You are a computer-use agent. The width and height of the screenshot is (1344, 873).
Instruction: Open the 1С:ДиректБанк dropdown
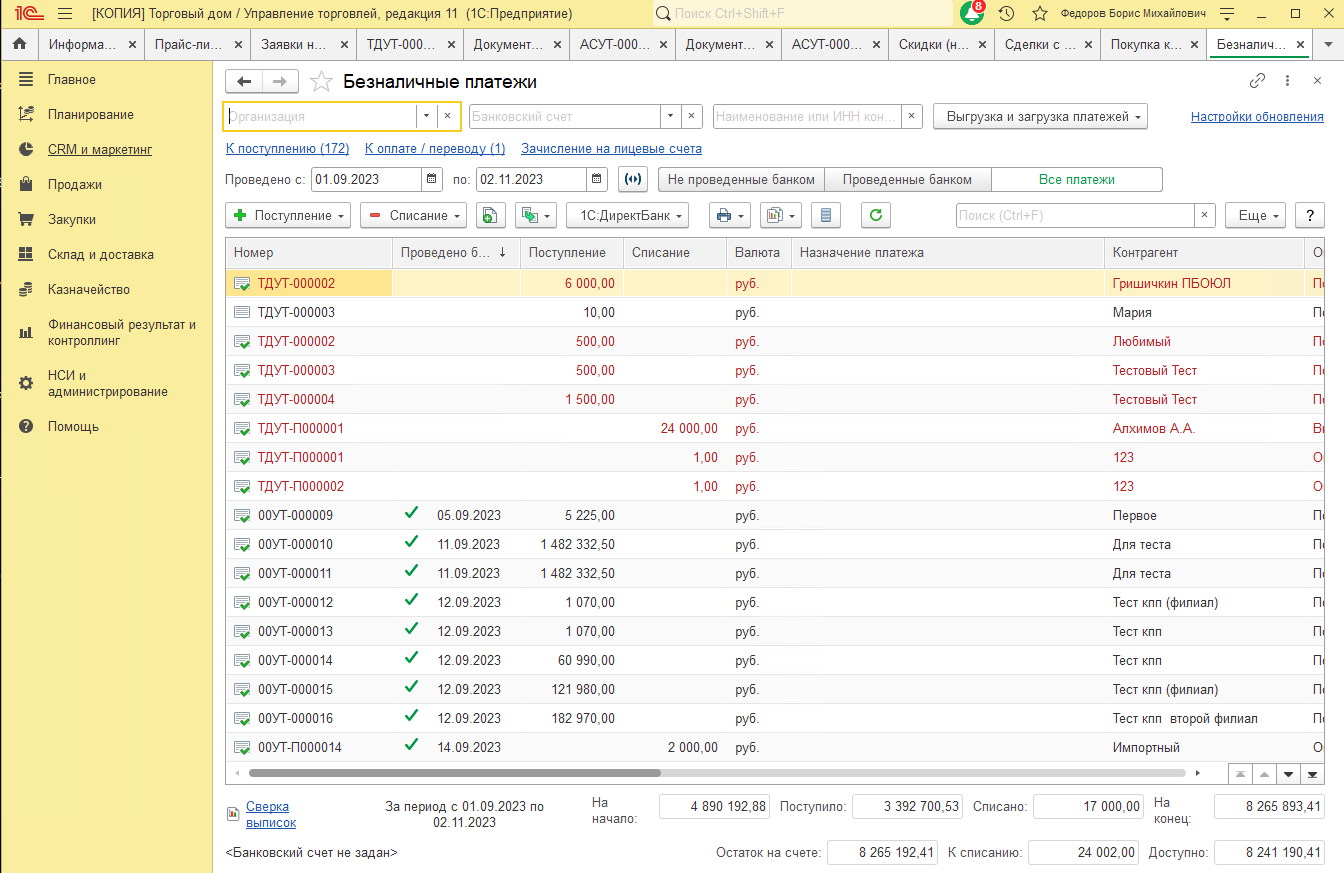[628, 215]
